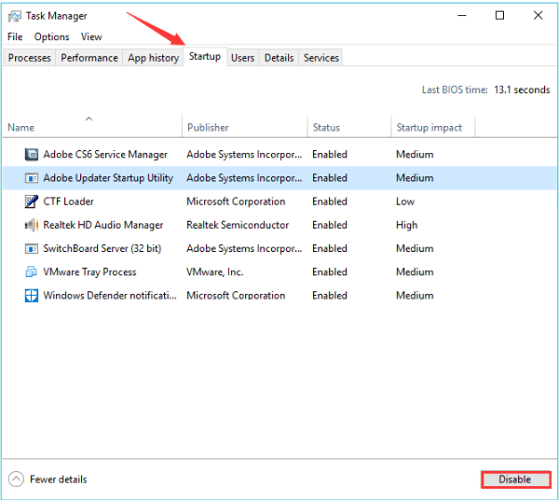Click Enabled status in VMware Tray row
The width and height of the screenshot is (559, 500).
click(330, 272)
